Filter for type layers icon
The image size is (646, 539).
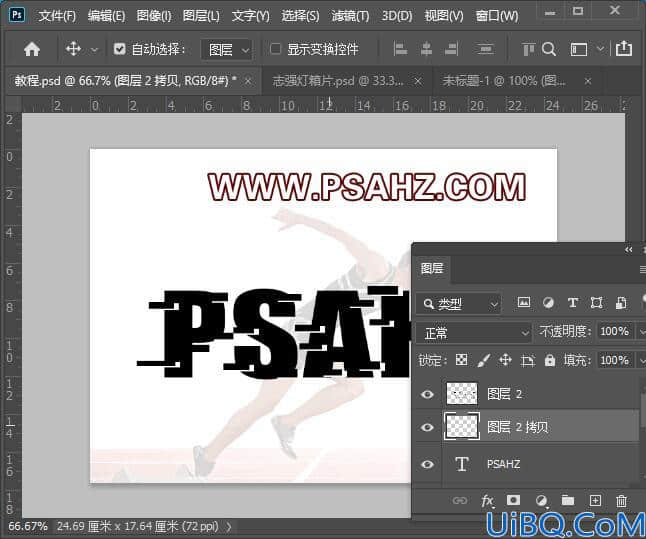[573, 303]
